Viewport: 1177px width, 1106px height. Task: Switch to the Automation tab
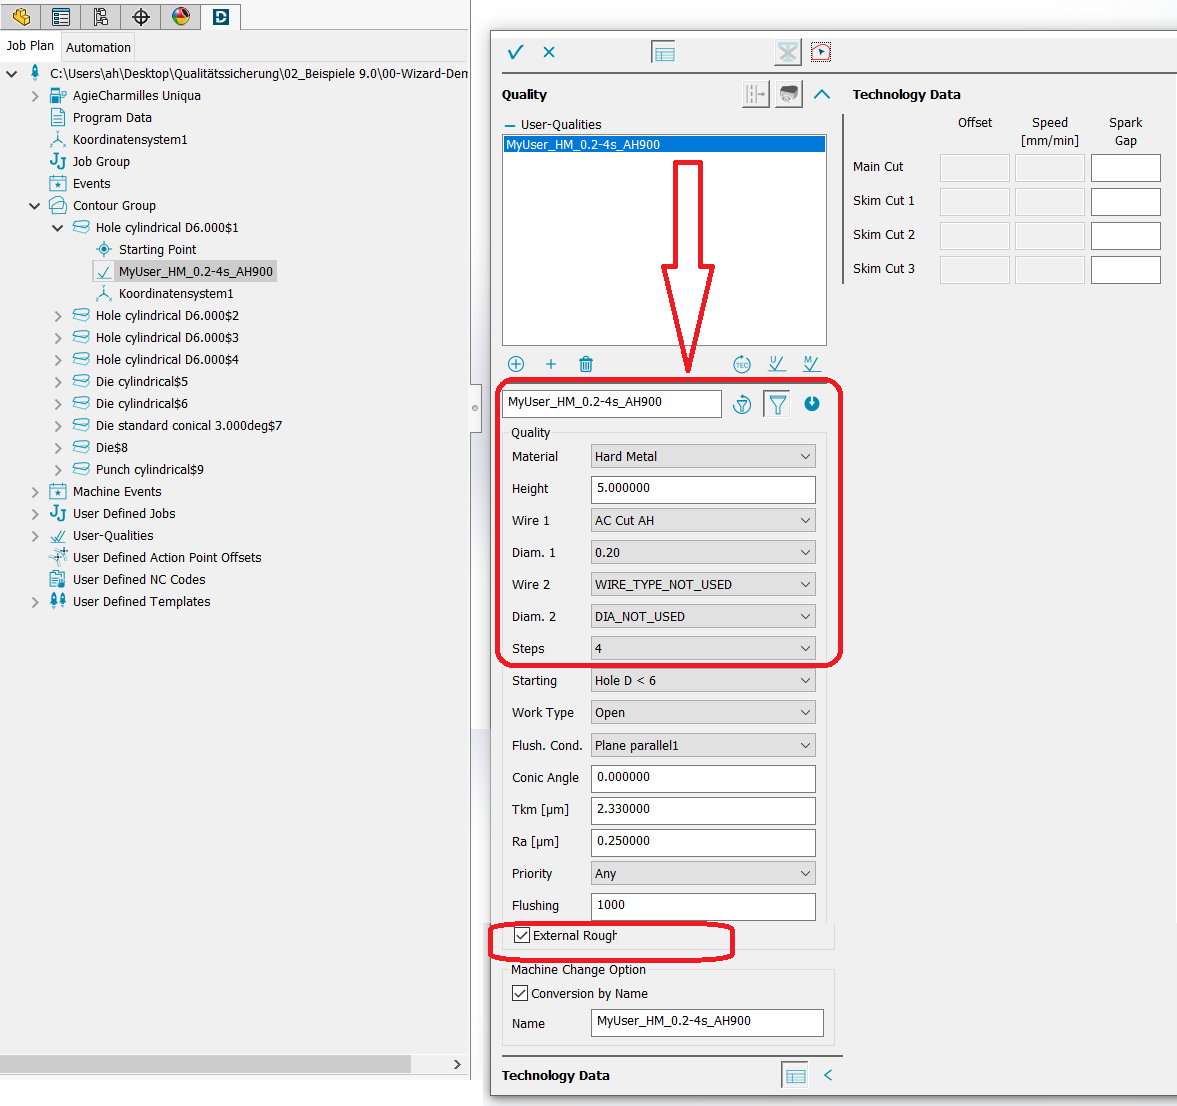[98, 47]
